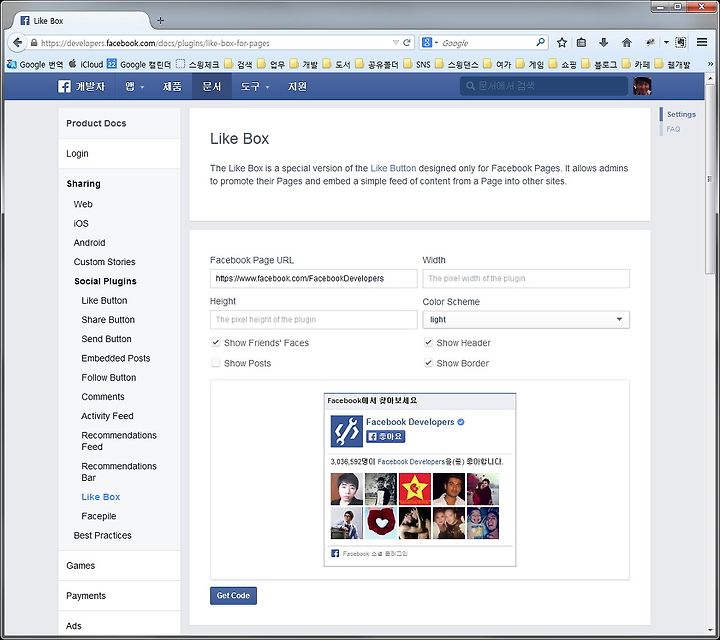The image size is (720, 640).
Task: Click the Facebook Developers page logo in preview
Action: (346, 431)
